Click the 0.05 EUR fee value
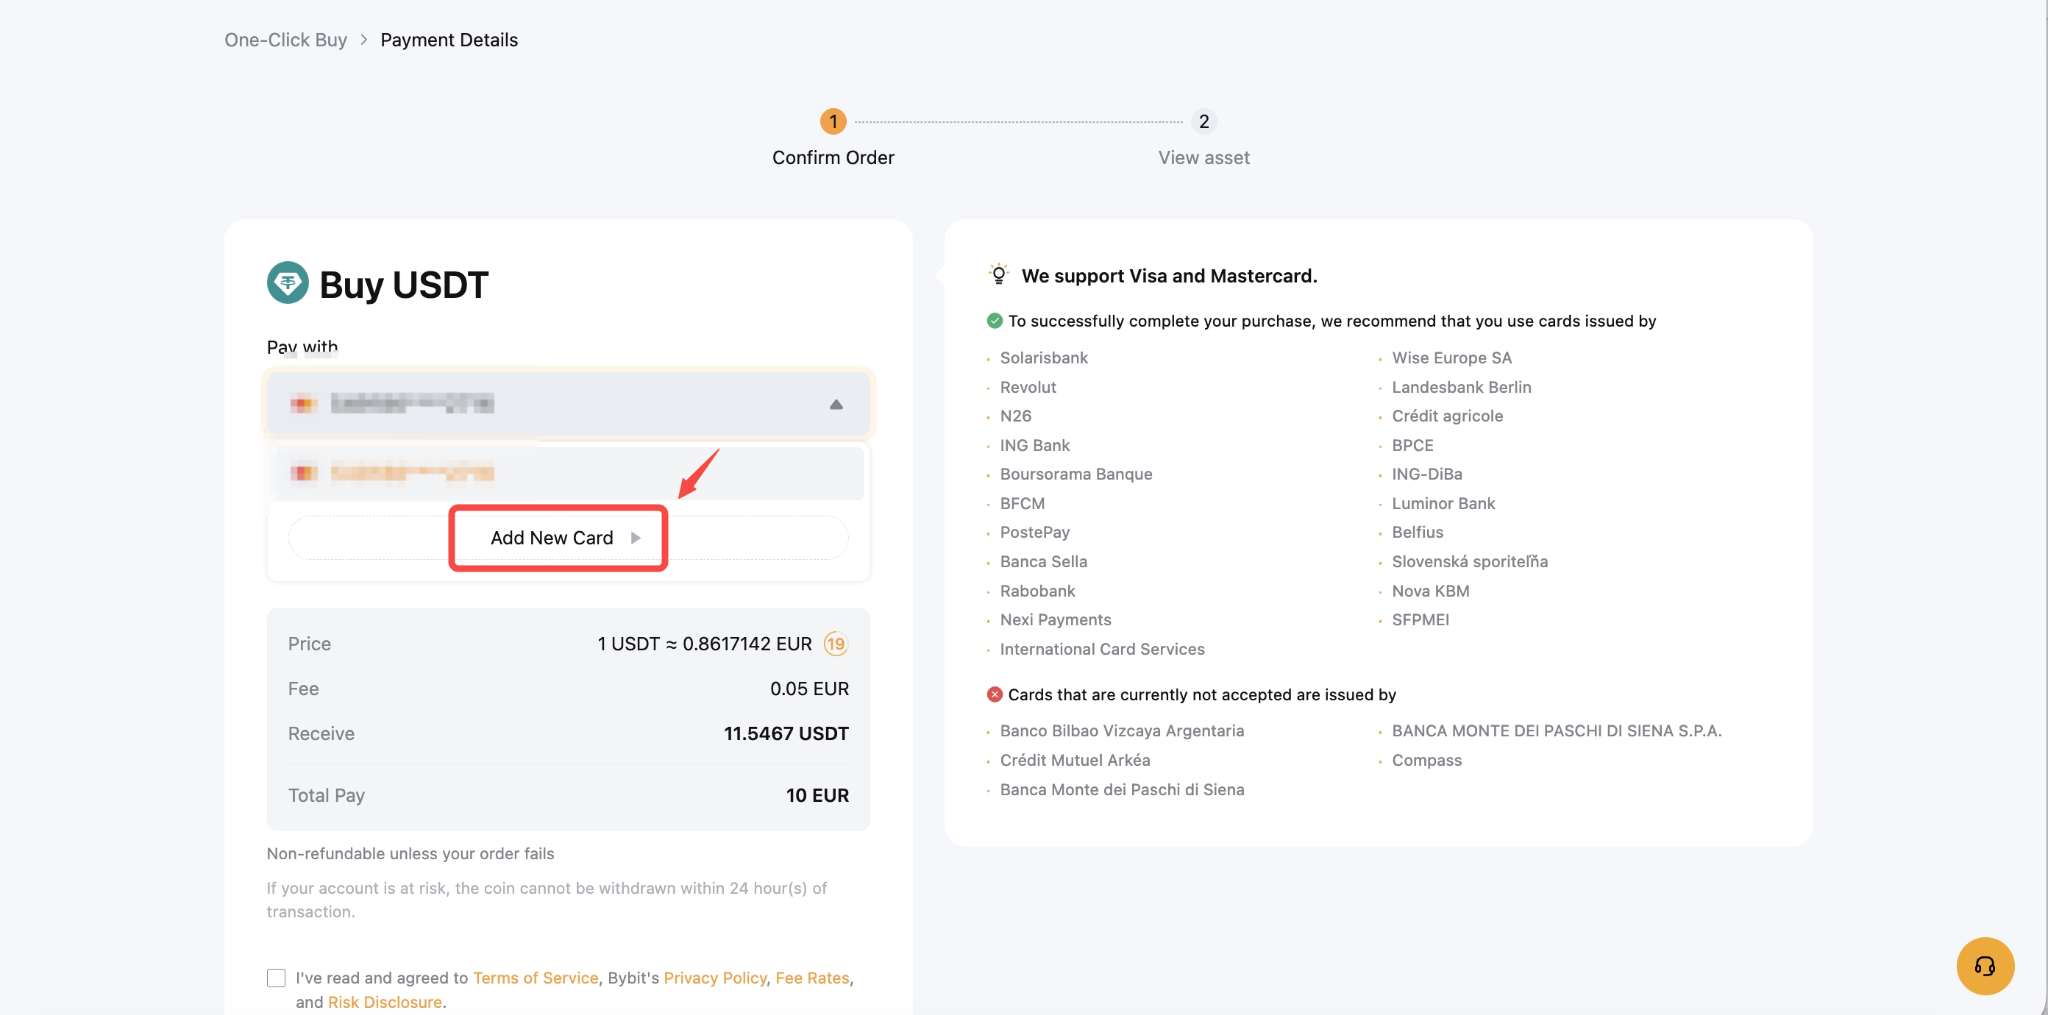 tap(809, 689)
